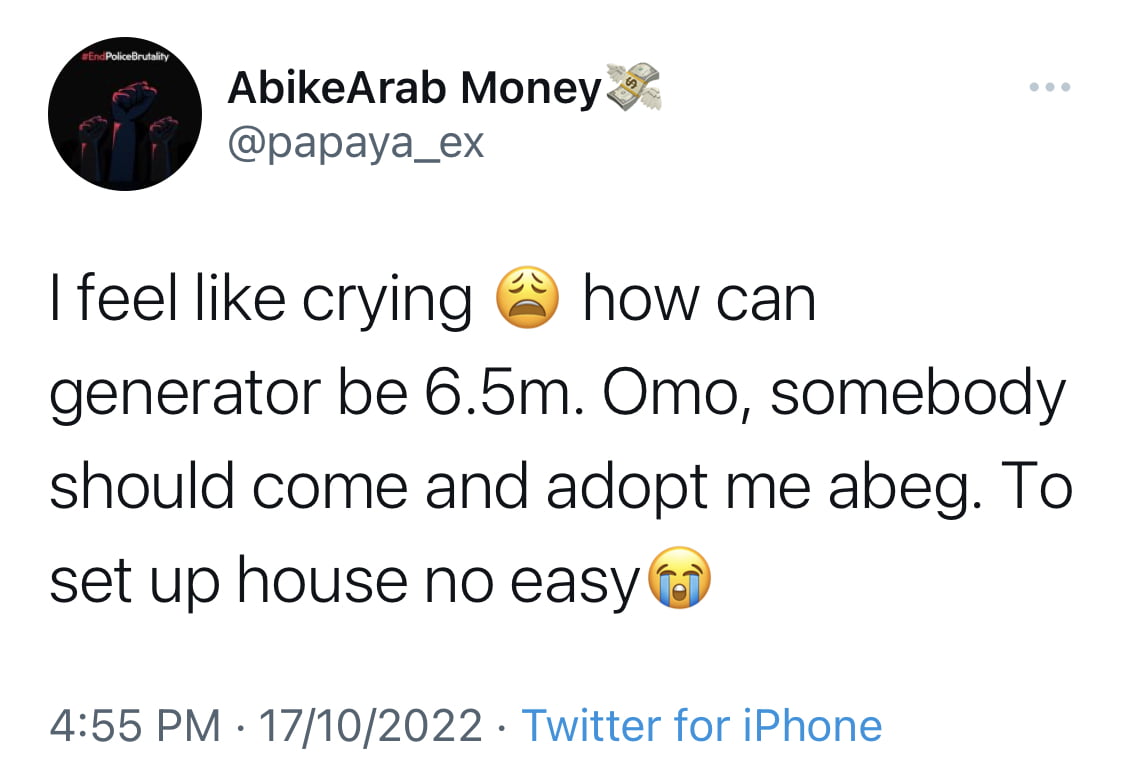Click the Twitter for iPhone link

coord(702,725)
